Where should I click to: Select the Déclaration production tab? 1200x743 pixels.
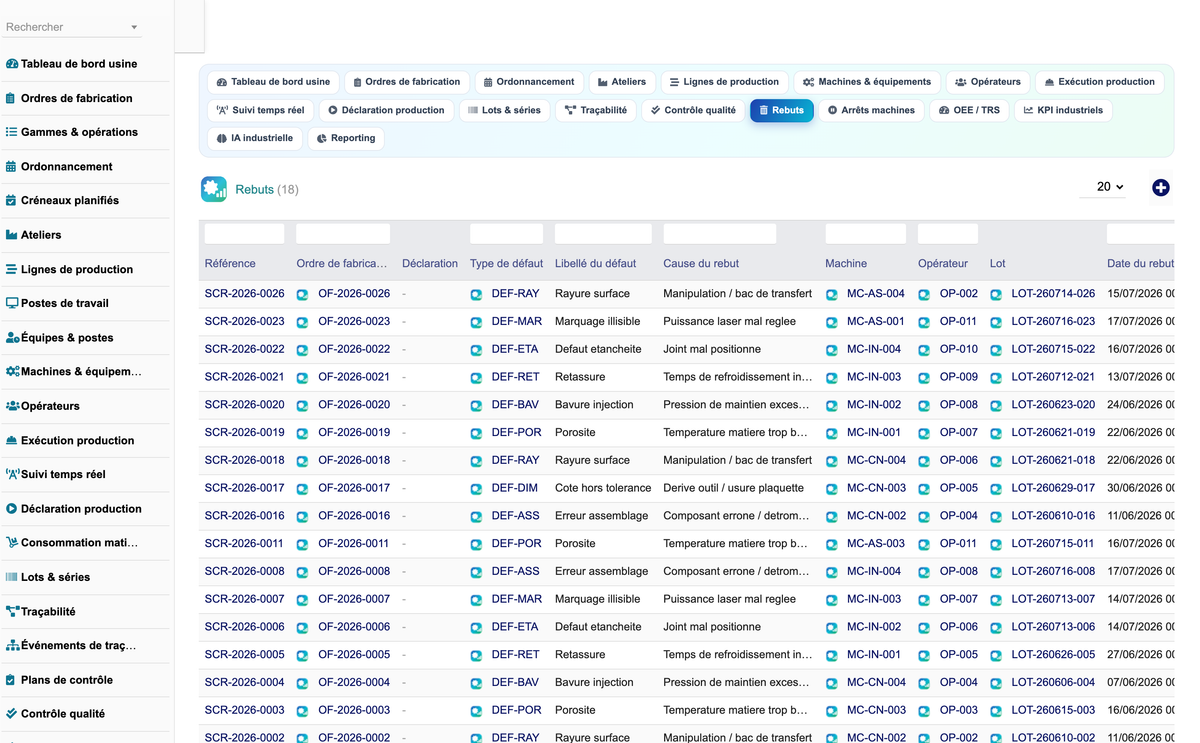[x=386, y=110]
